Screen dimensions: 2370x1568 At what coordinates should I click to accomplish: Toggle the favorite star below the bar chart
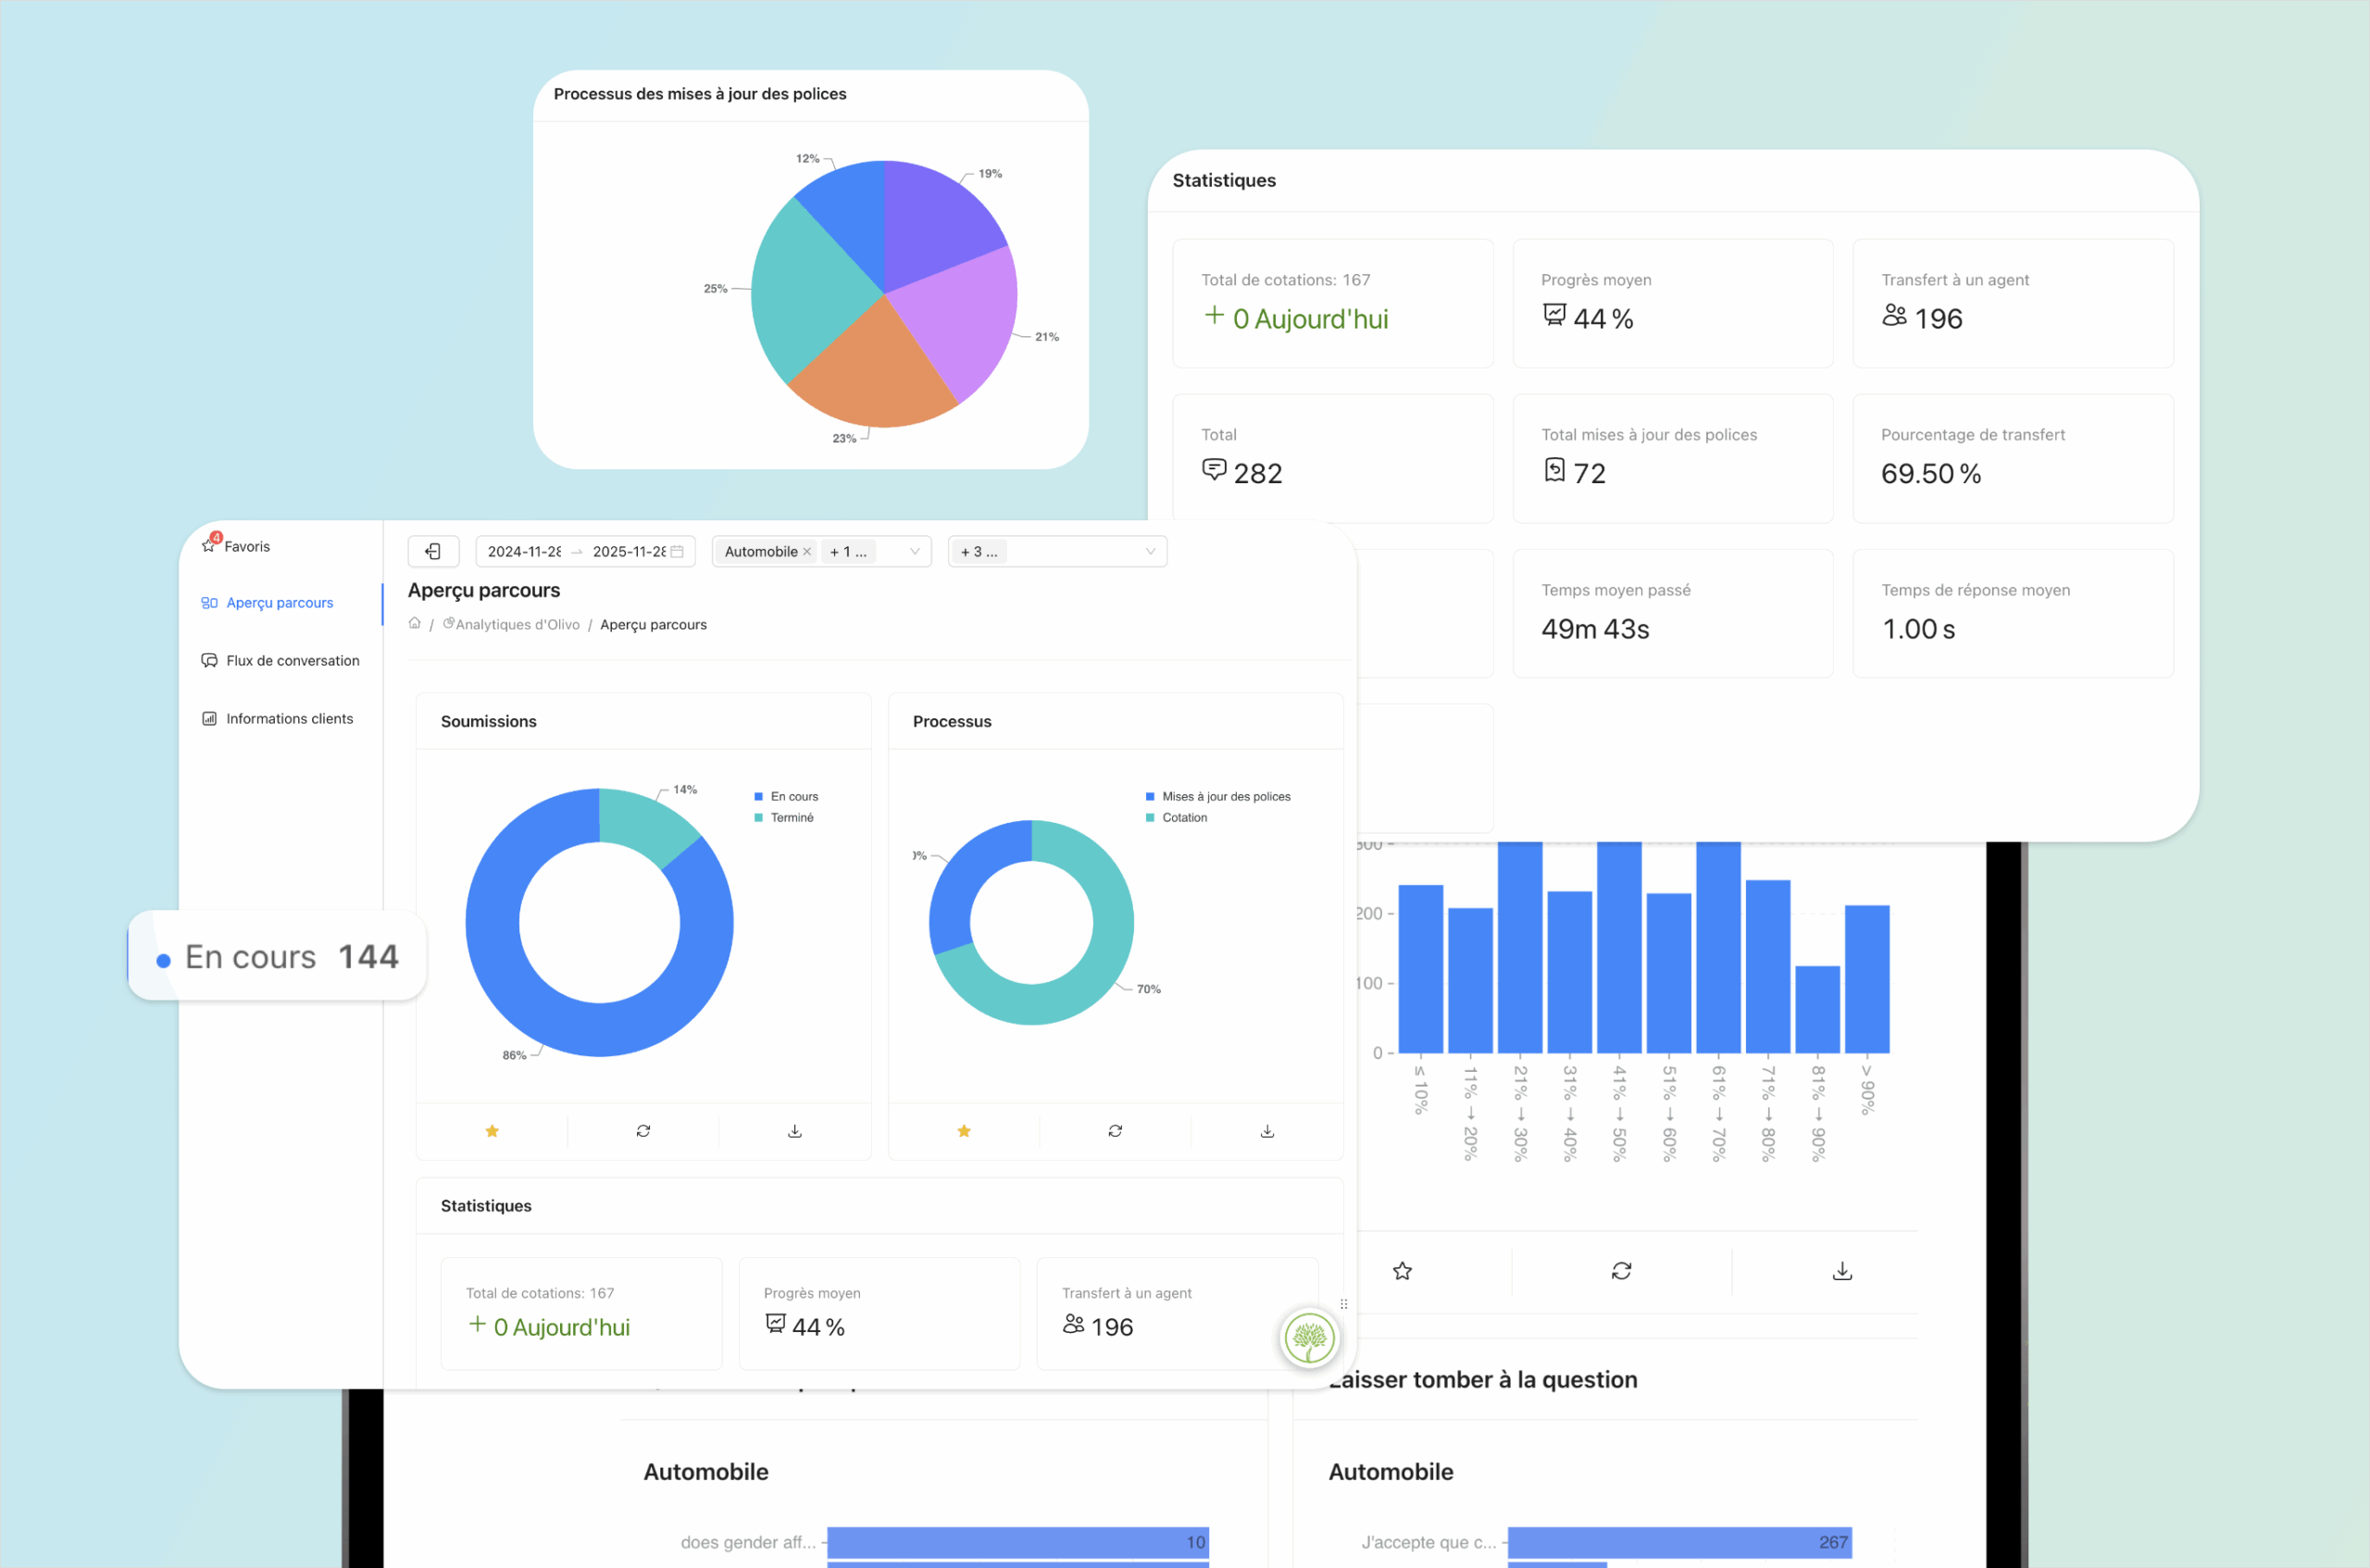coord(1402,1270)
